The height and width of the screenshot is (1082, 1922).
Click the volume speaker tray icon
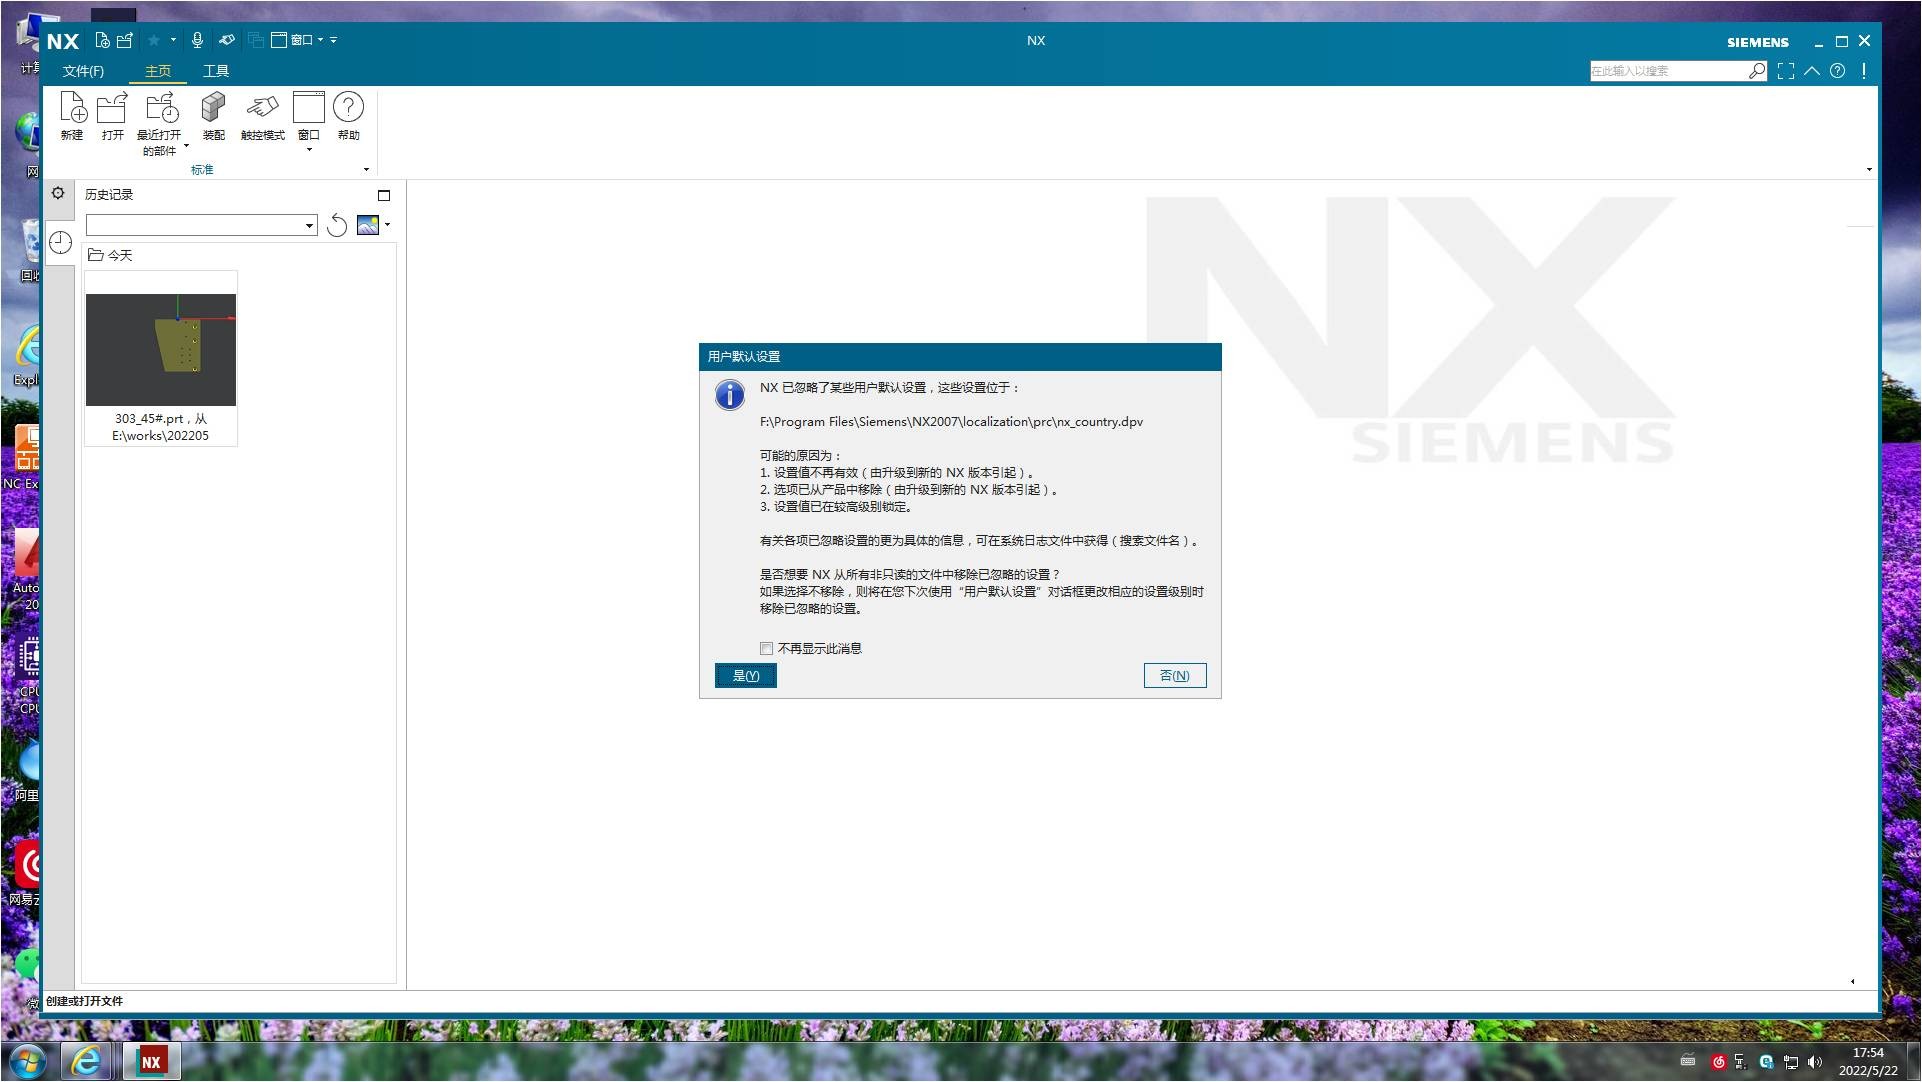coord(1815,1062)
